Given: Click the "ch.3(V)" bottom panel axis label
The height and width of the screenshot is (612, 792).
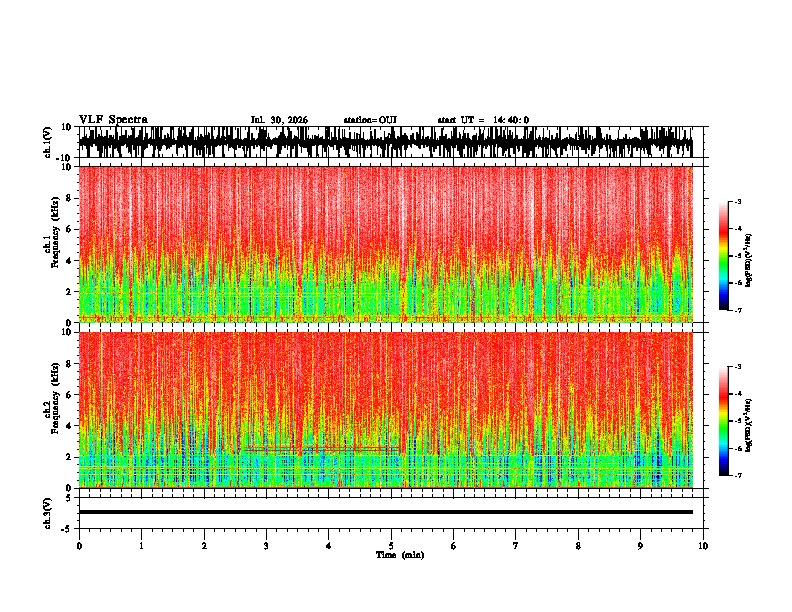Looking at the screenshot, I should click(48, 513).
